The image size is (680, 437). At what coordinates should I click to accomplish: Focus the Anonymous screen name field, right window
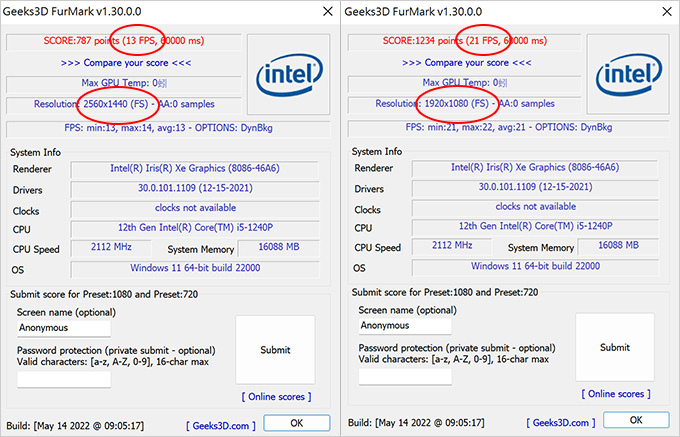[x=405, y=326]
